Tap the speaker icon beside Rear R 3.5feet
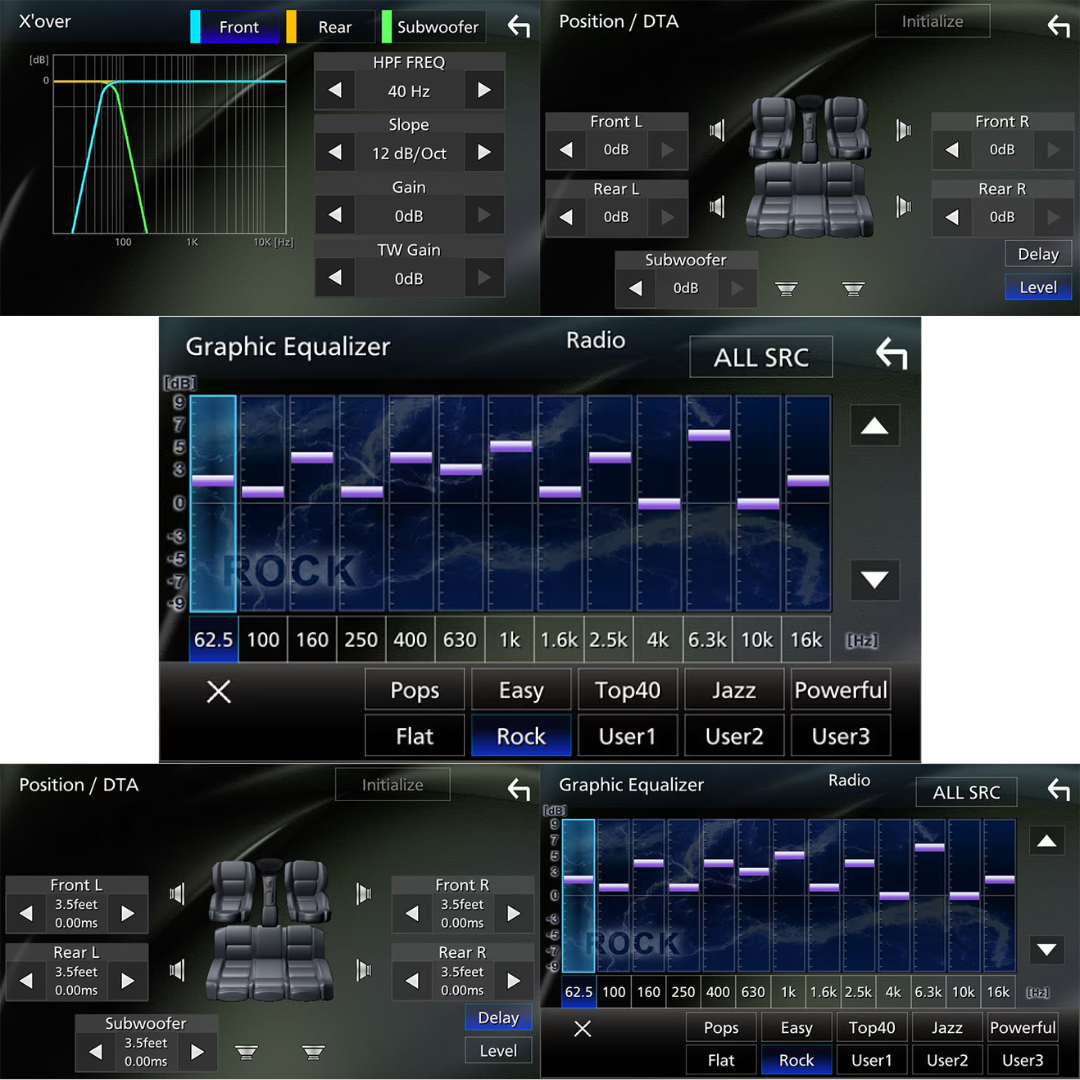Screen dimensions: 1080x1080 [364, 970]
